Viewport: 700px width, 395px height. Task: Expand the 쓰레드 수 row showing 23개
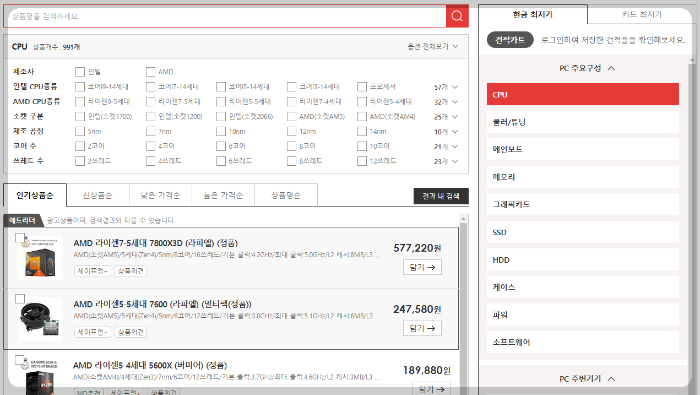coord(446,161)
